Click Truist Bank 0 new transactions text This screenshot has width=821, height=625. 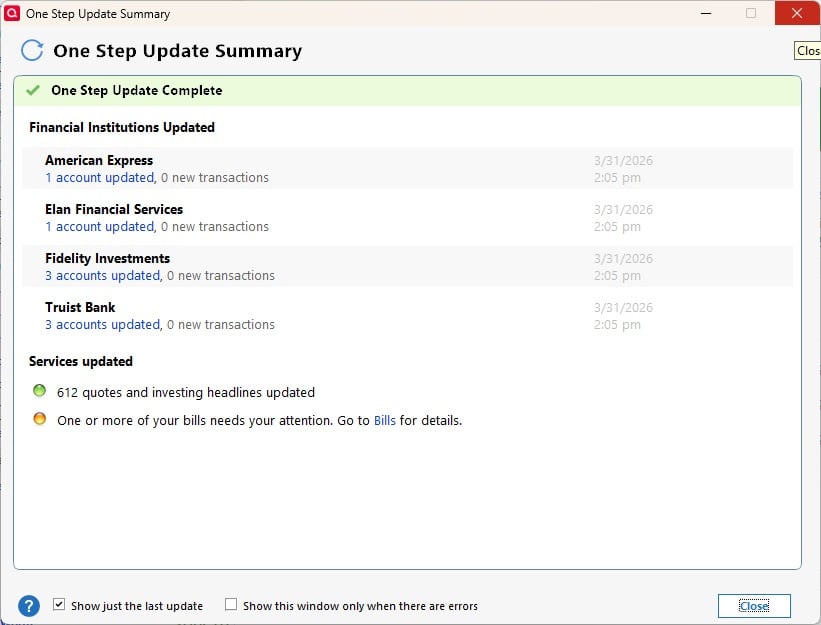[220, 325]
